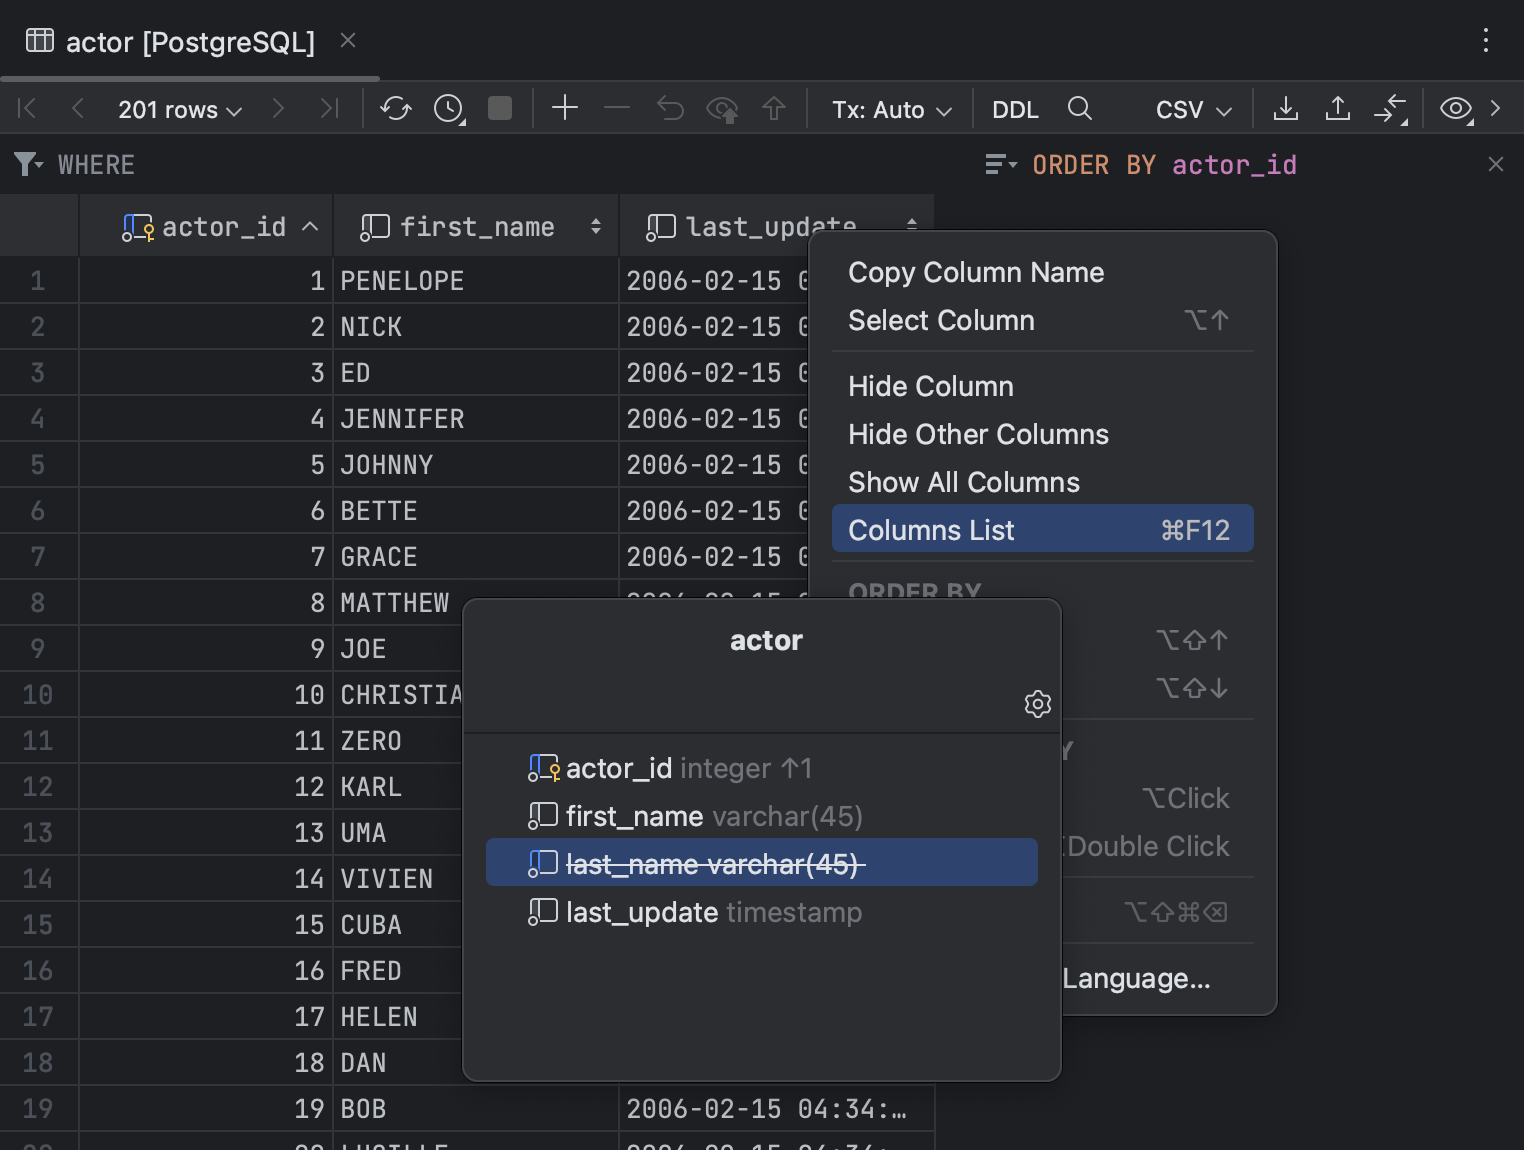Toggle sorting on the first_name column
The width and height of the screenshot is (1524, 1150).
click(x=594, y=226)
